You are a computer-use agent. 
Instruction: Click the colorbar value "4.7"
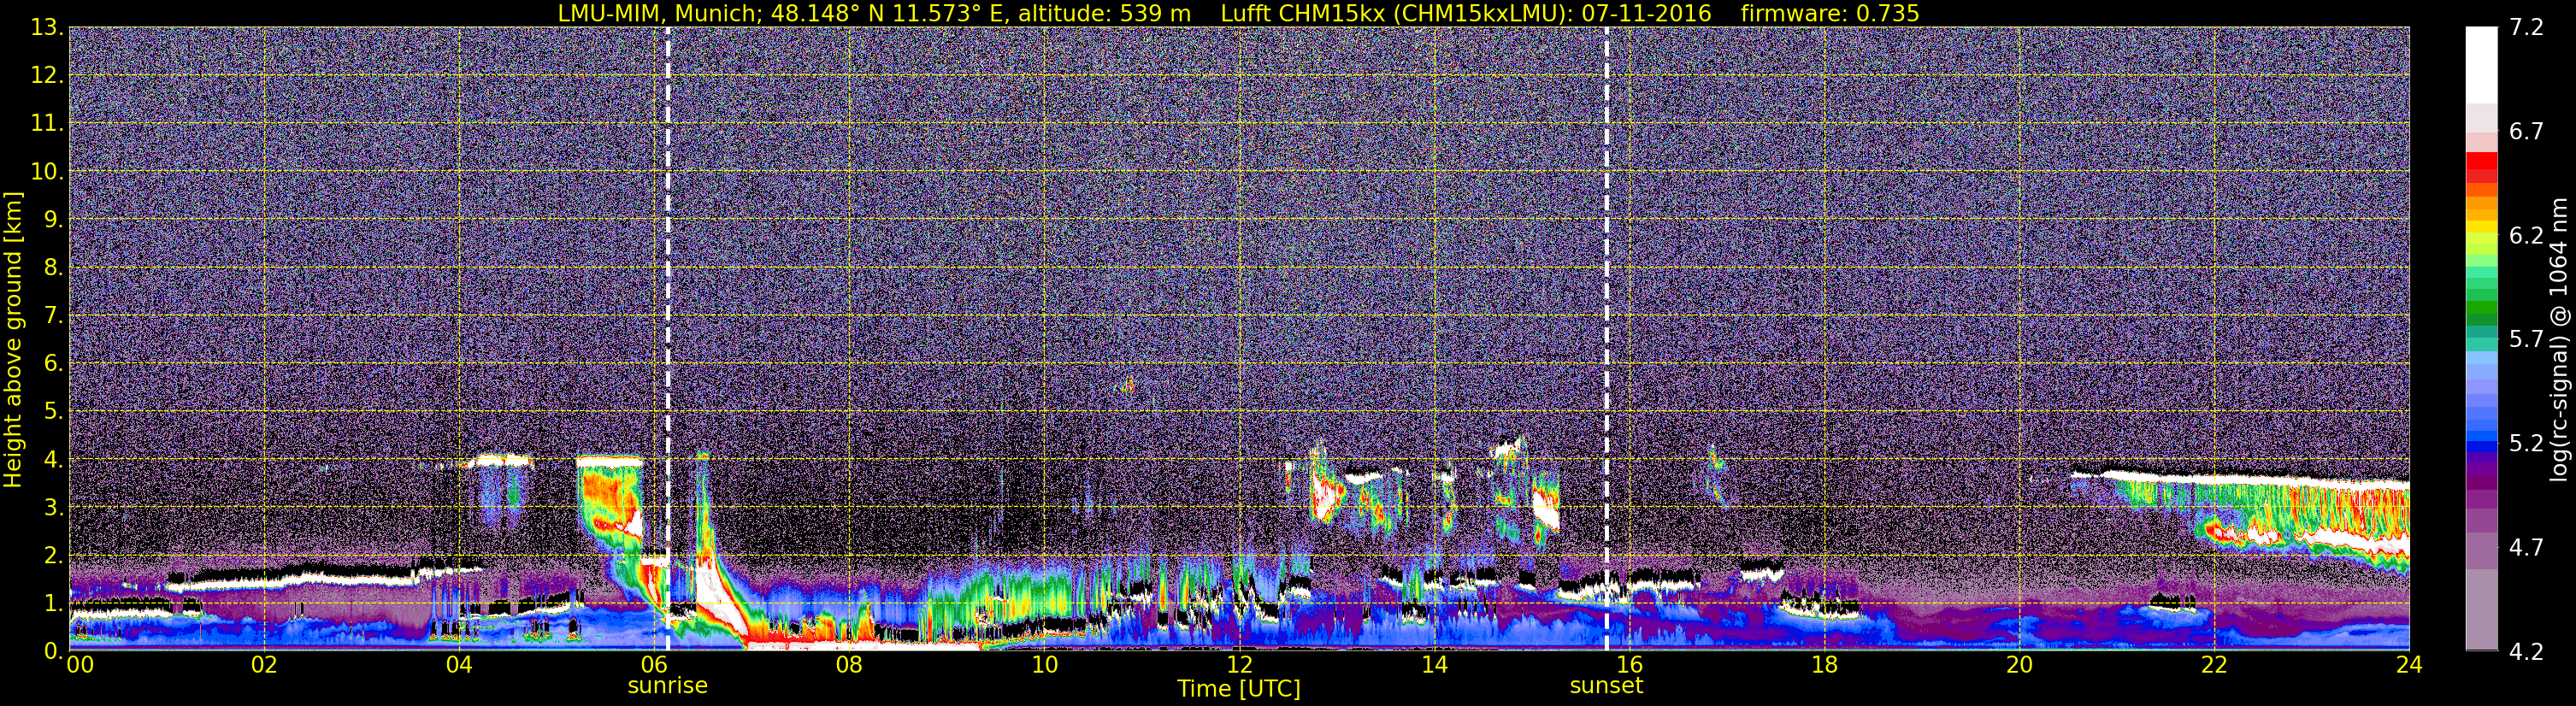(2526, 548)
